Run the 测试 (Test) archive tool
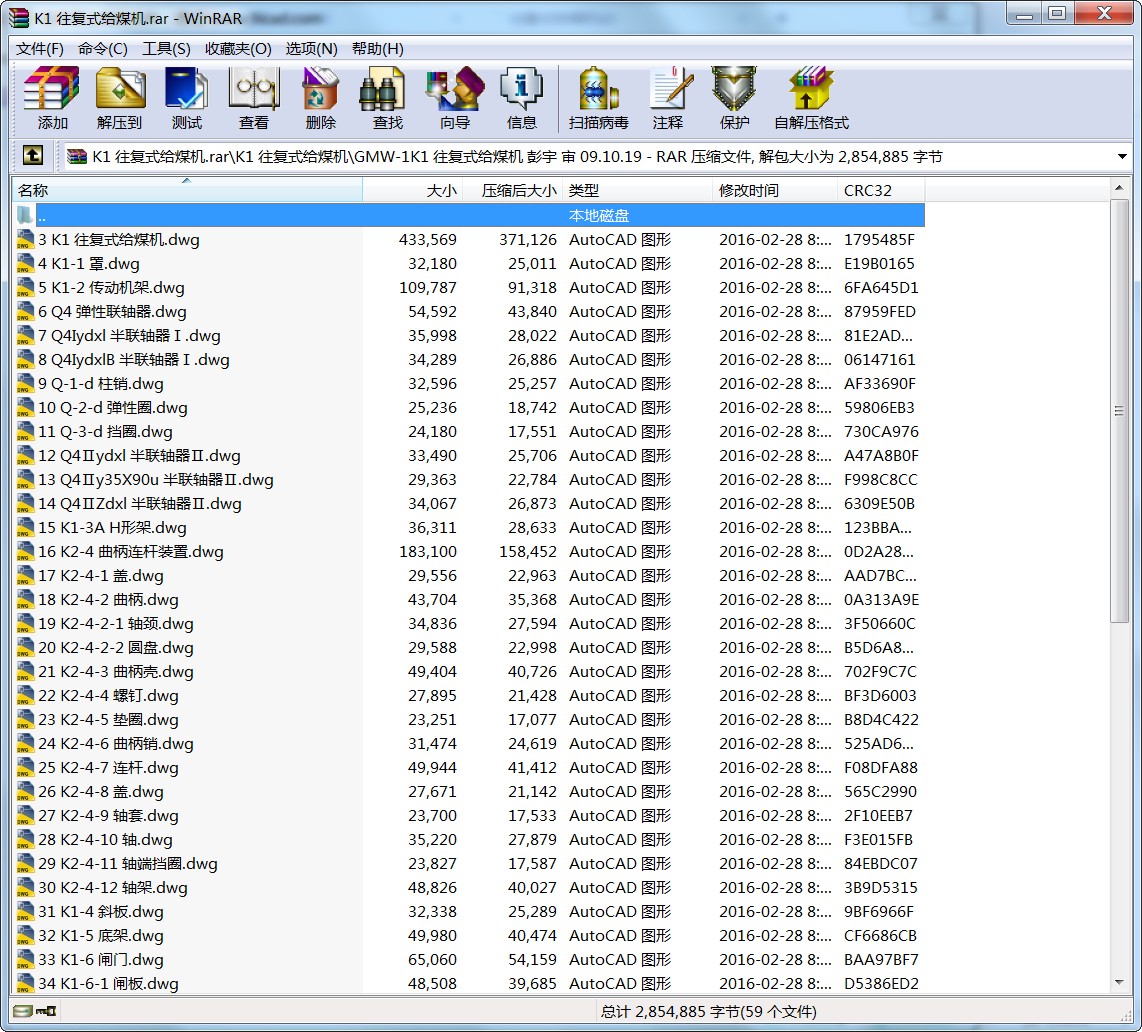1142x1032 pixels. (x=186, y=99)
